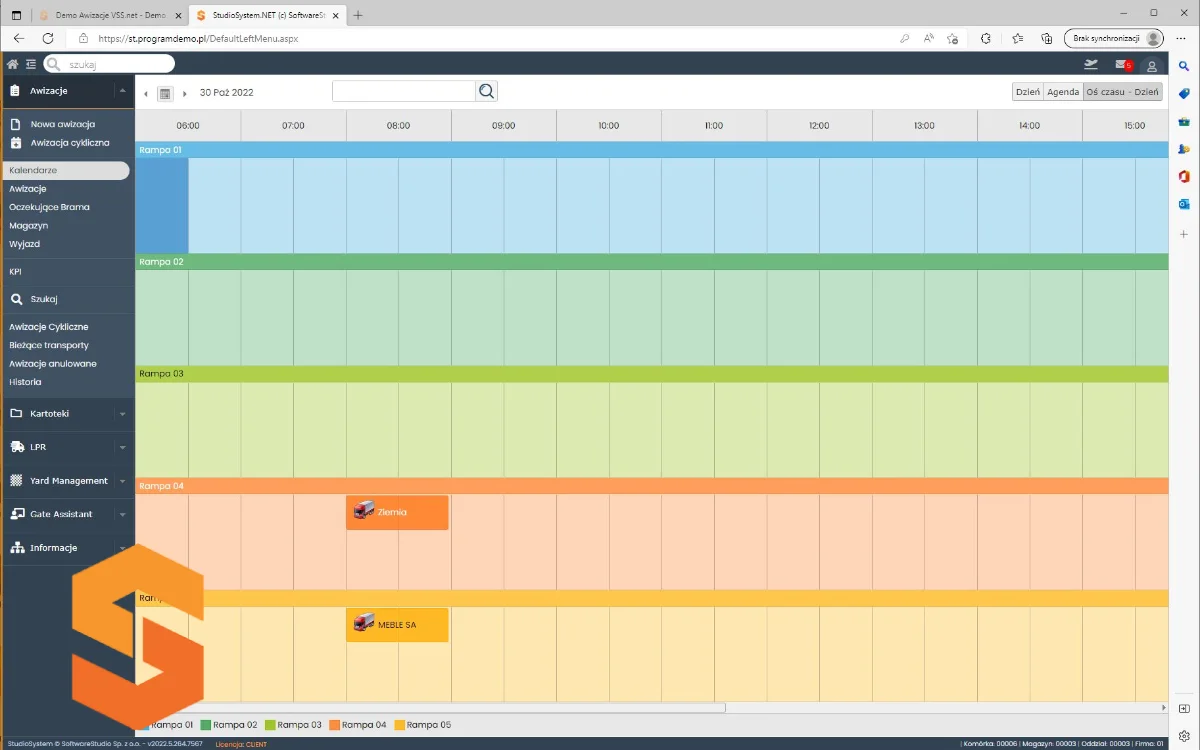Toggle the sidebar collapse menu icon
Screen dimensions: 1200x750
(31, 65)
